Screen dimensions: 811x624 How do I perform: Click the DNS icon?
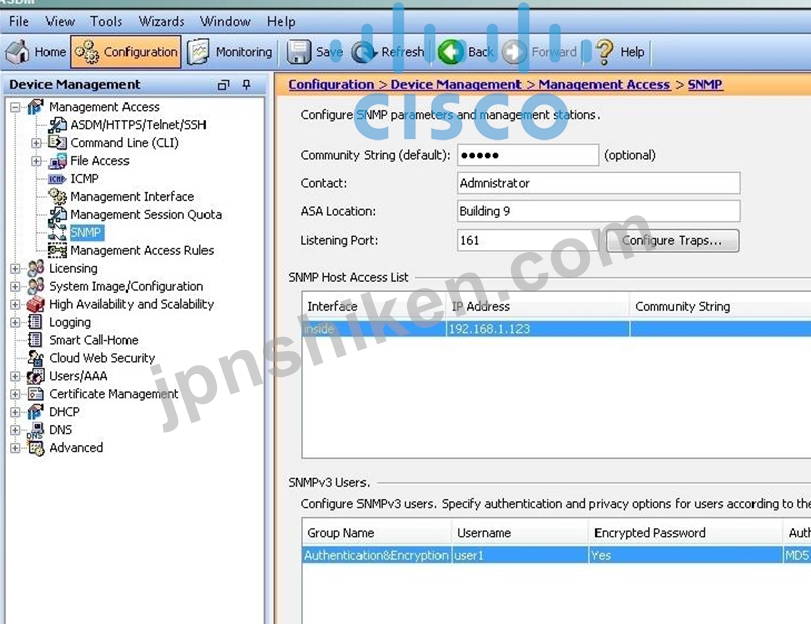coord(36,430)
